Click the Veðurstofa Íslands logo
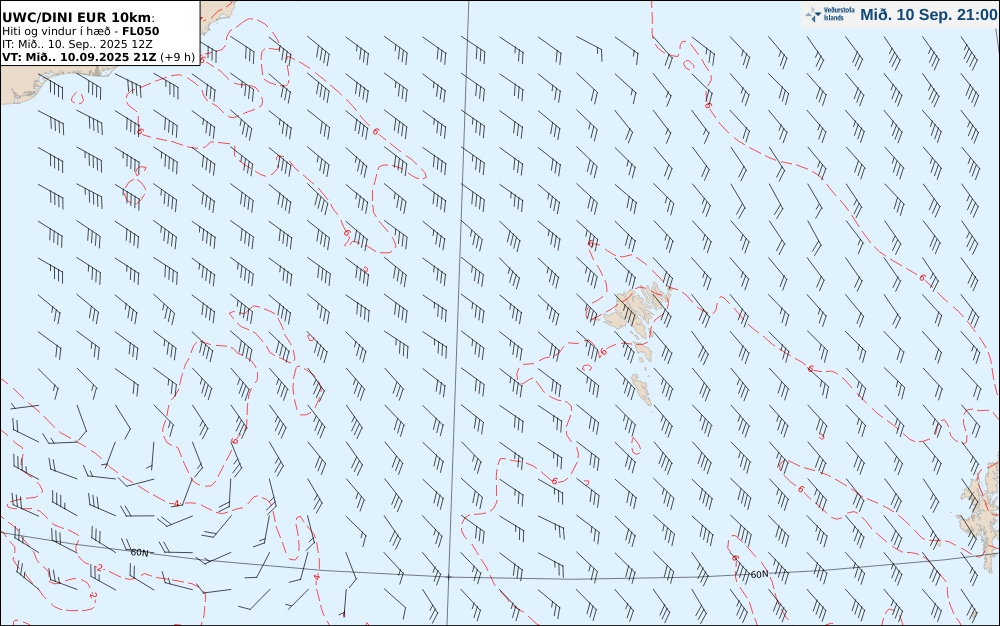 point(830,15)
